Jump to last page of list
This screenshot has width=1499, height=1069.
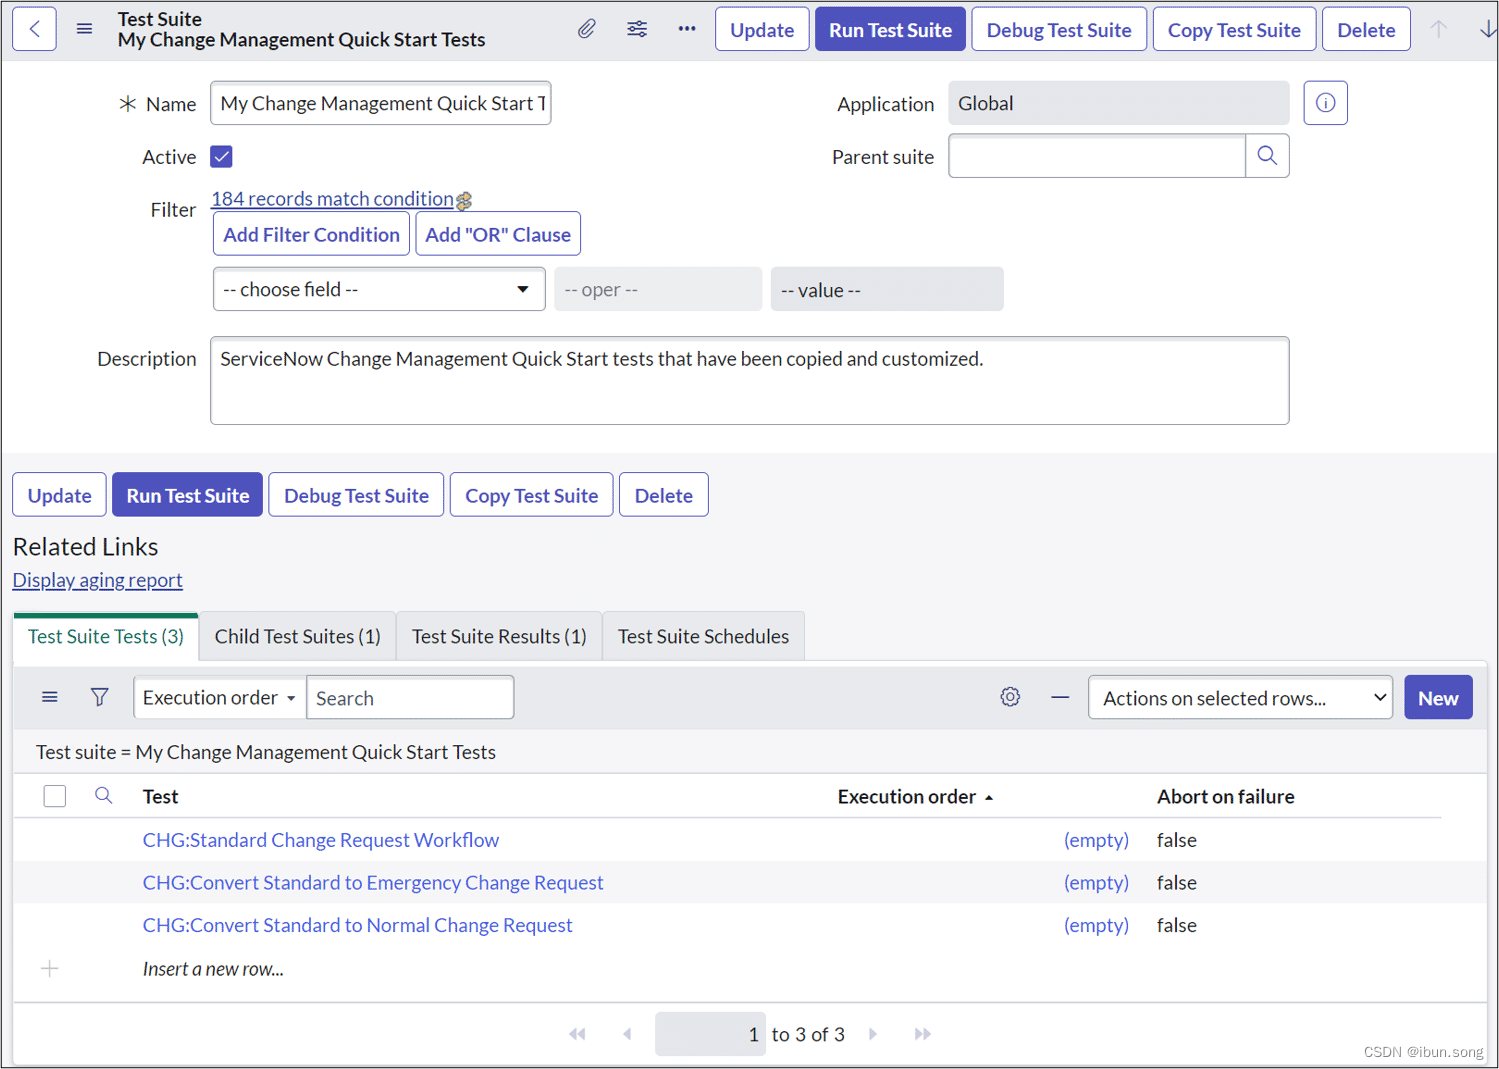click(922, 1034)
